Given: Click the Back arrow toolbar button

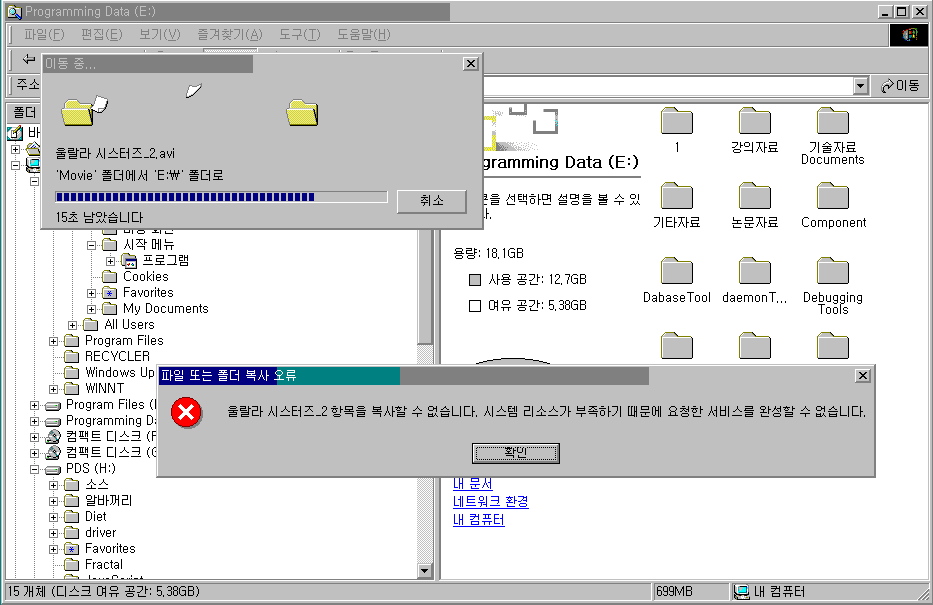Looking at the screenshot, I should (x=28, y=60).
